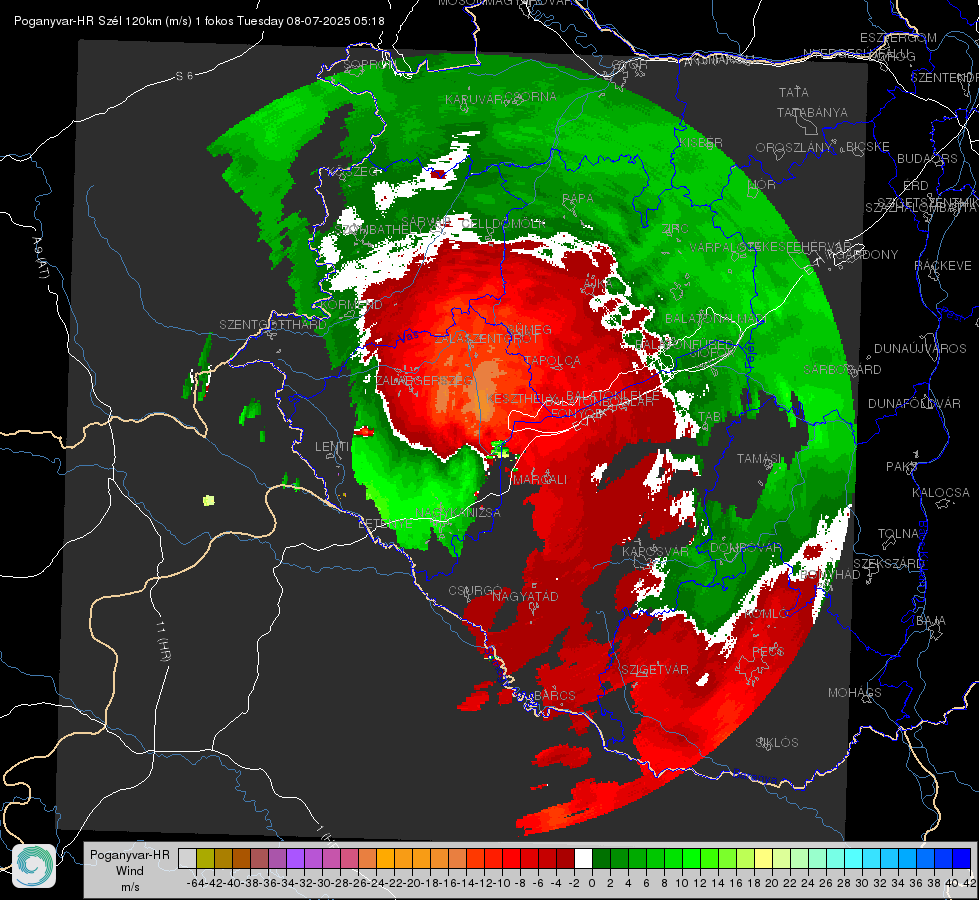This screenshot has height=900, width=979.
Task: Click the KAPOSVAR city label
Action: click(655, 552)
